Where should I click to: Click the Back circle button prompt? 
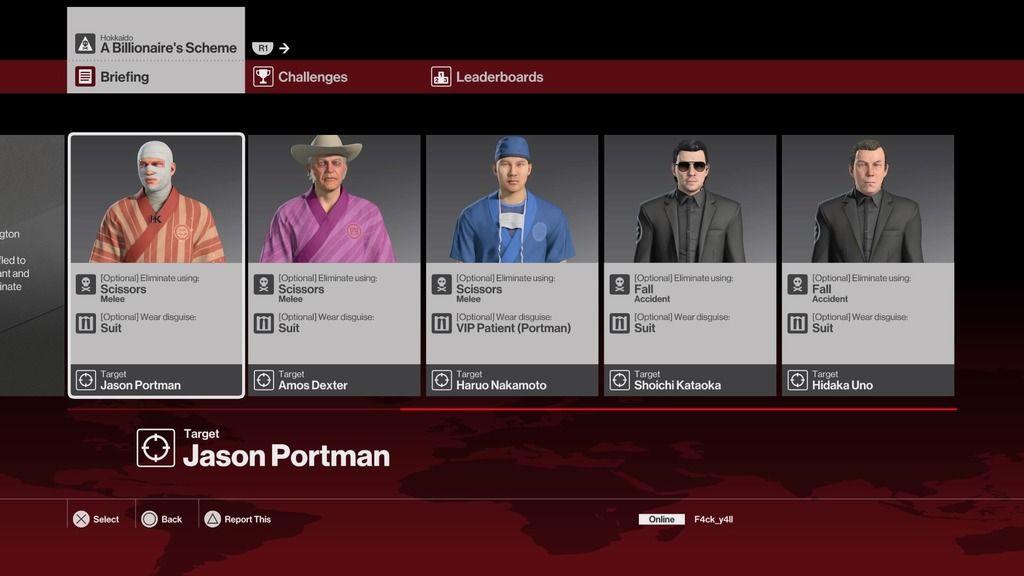click(x=162, y=519)
